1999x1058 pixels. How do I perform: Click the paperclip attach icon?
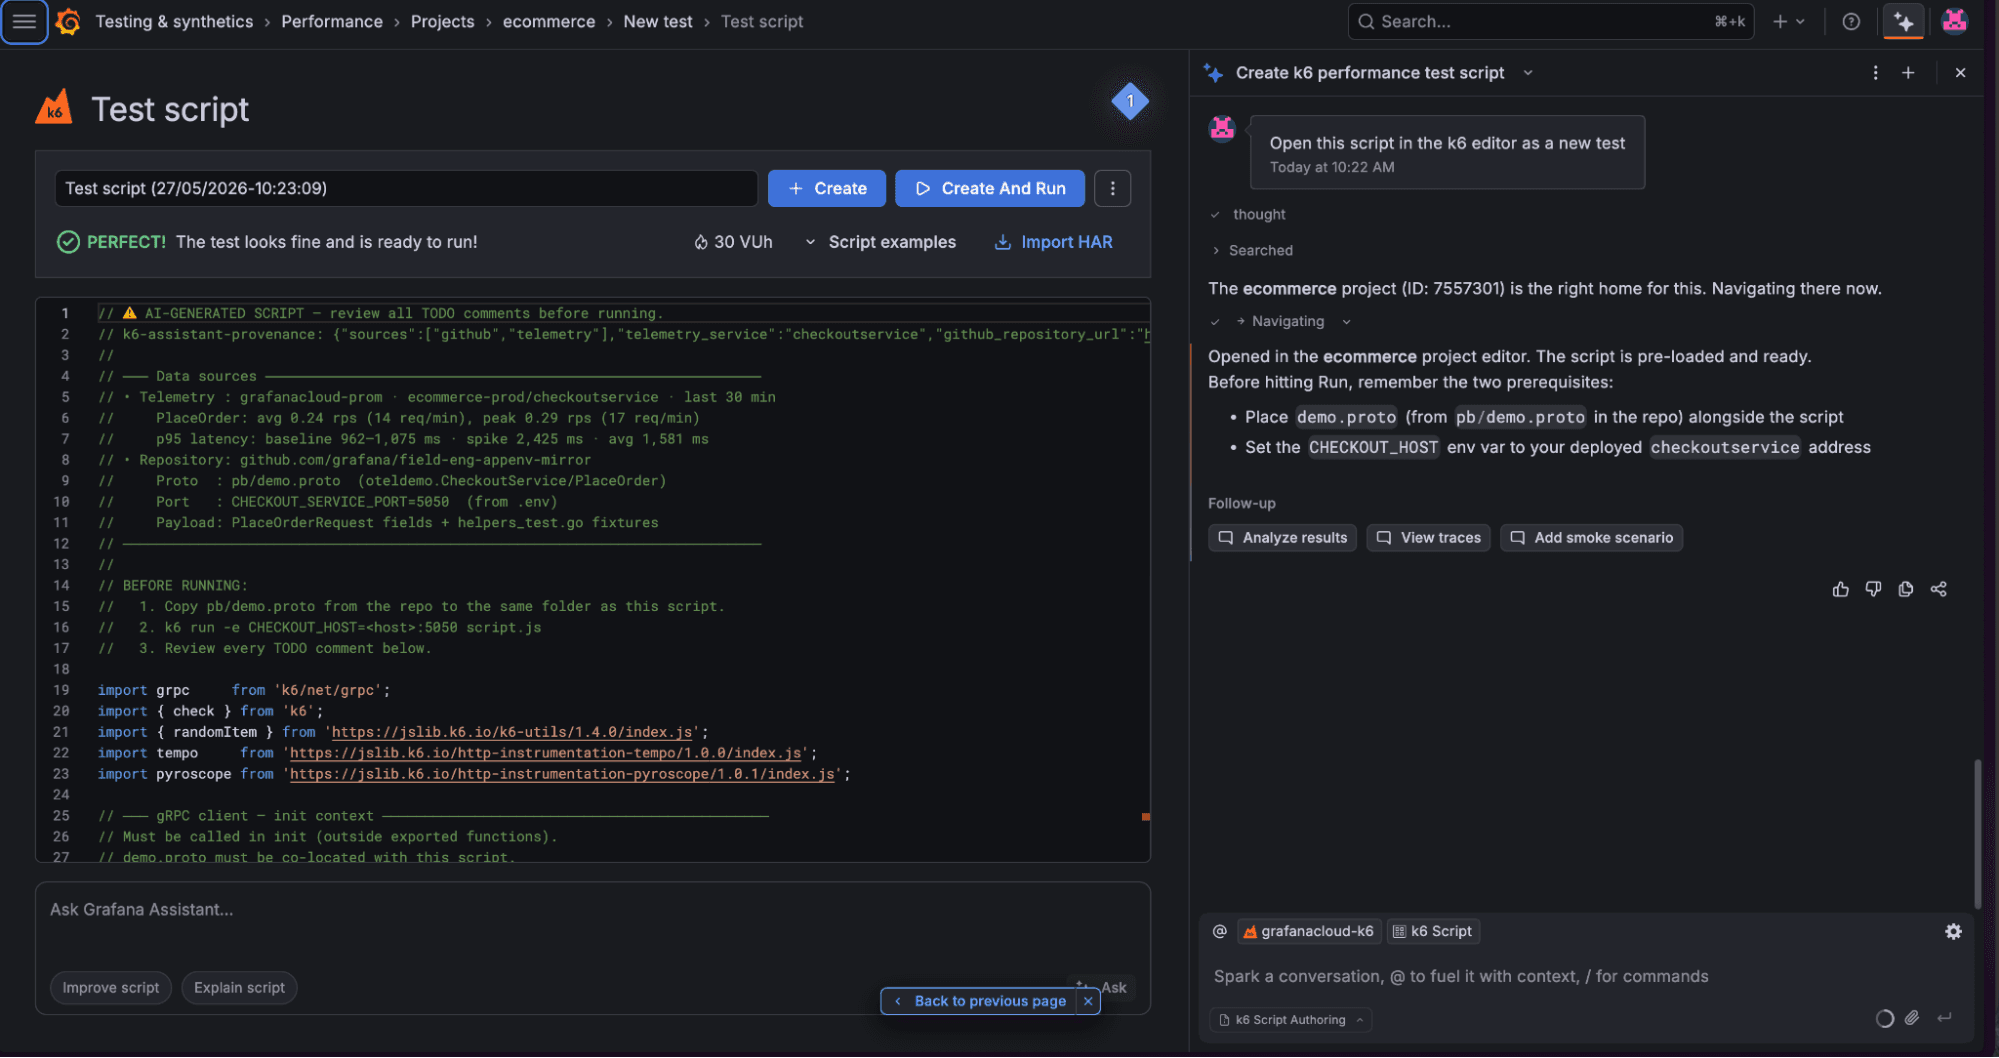(1912, 1018)
